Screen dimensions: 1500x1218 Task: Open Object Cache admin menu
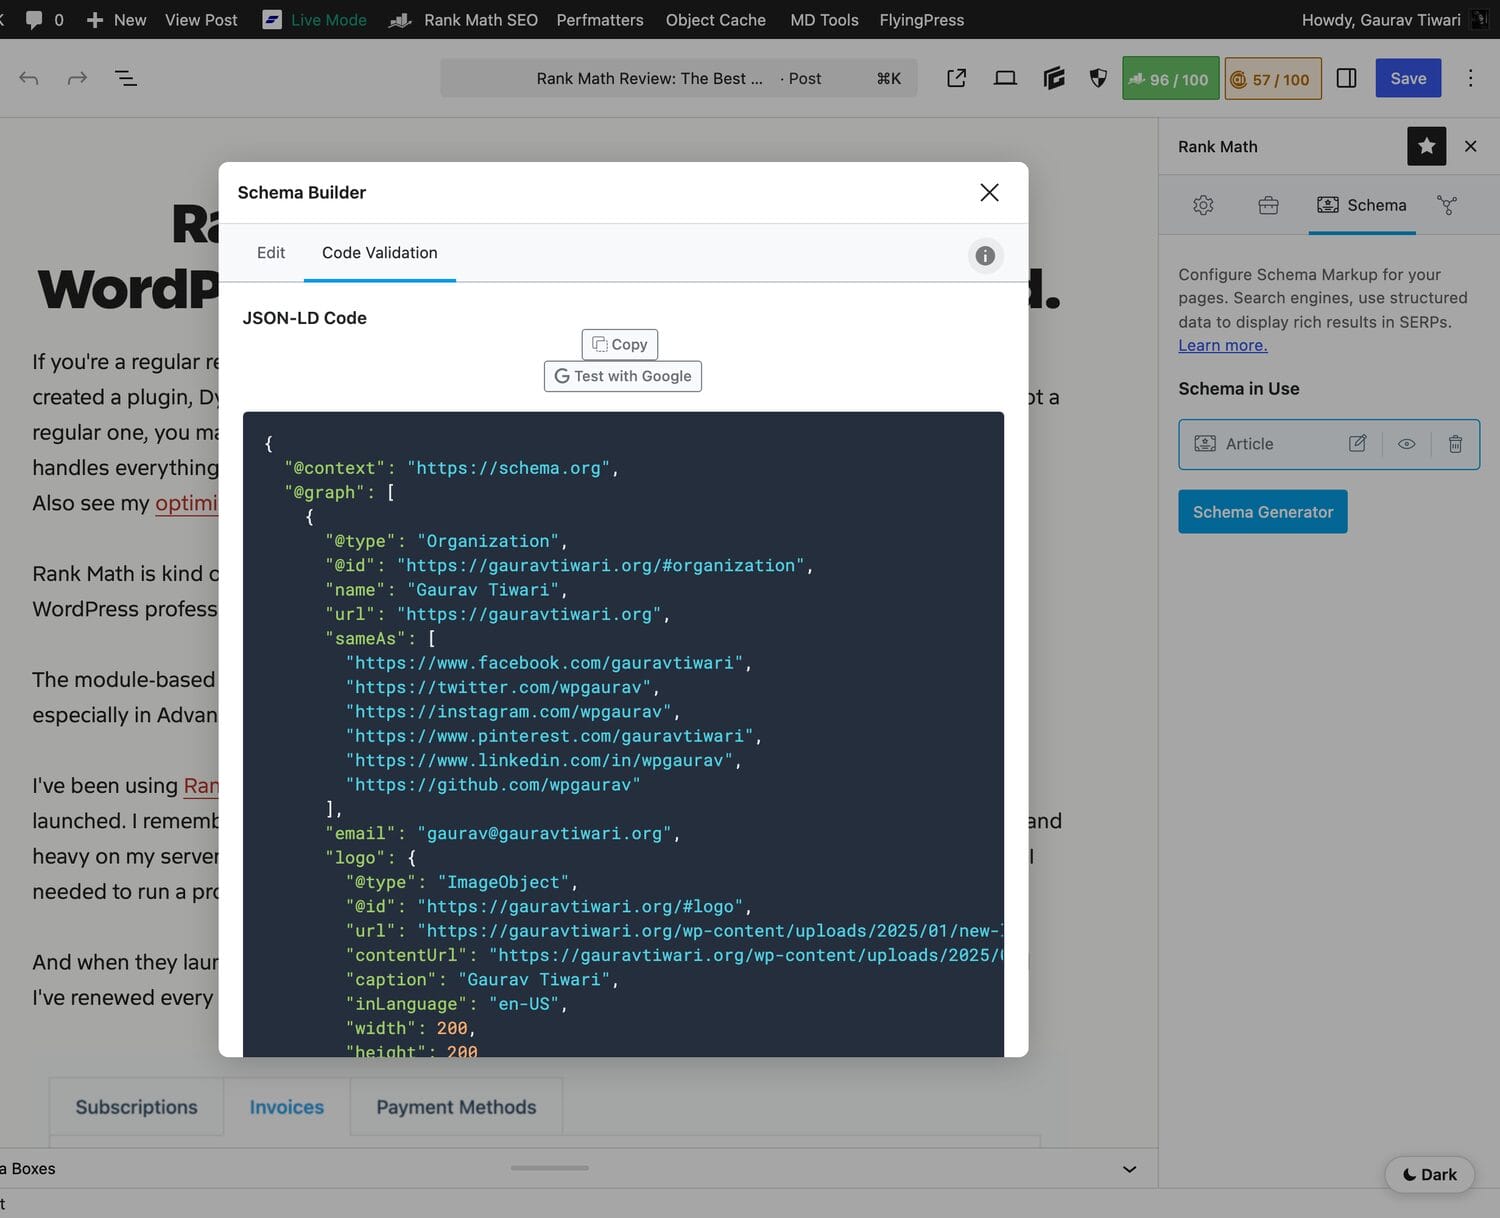coord(716,20)
